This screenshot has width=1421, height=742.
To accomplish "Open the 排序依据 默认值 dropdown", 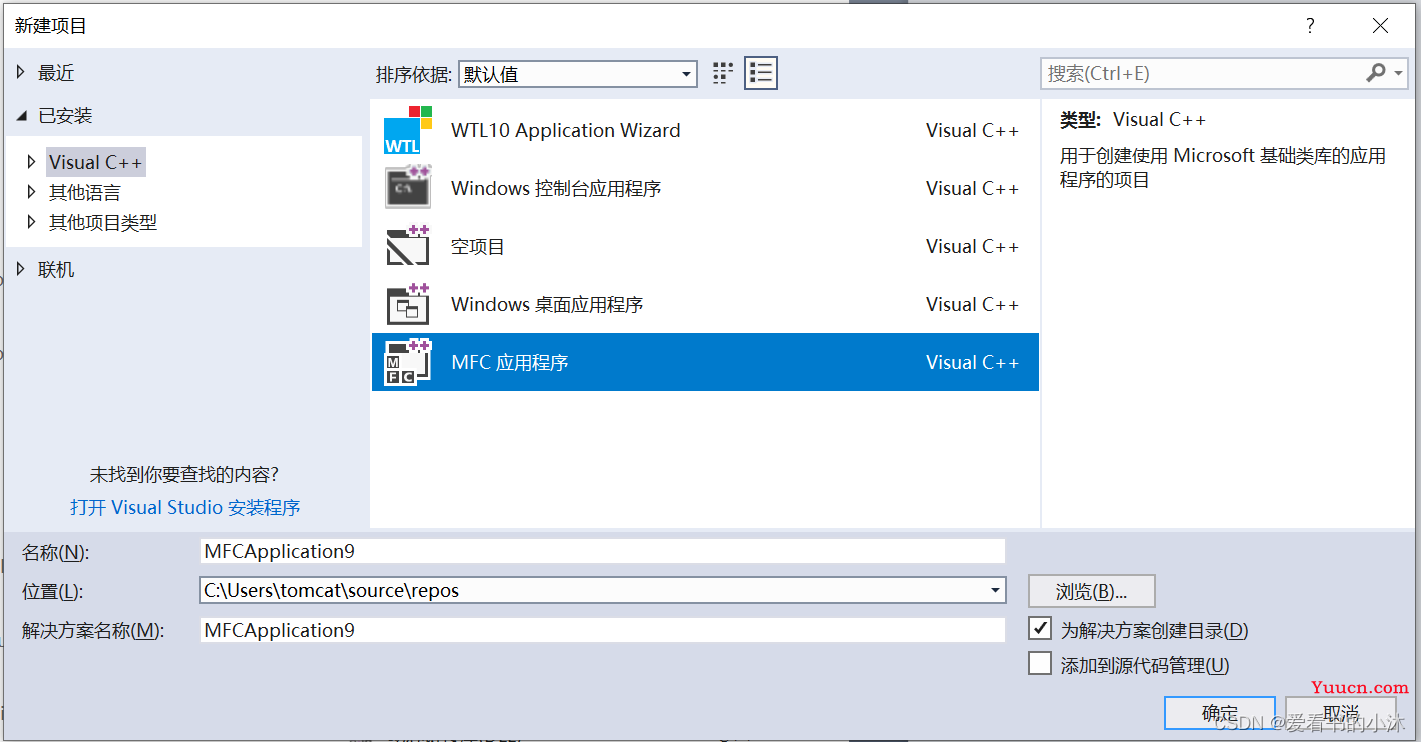I will pyautogui.click(x=578, y=74).
